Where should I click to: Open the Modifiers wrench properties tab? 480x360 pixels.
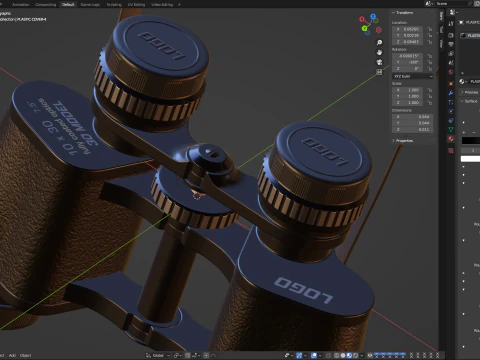451,93
